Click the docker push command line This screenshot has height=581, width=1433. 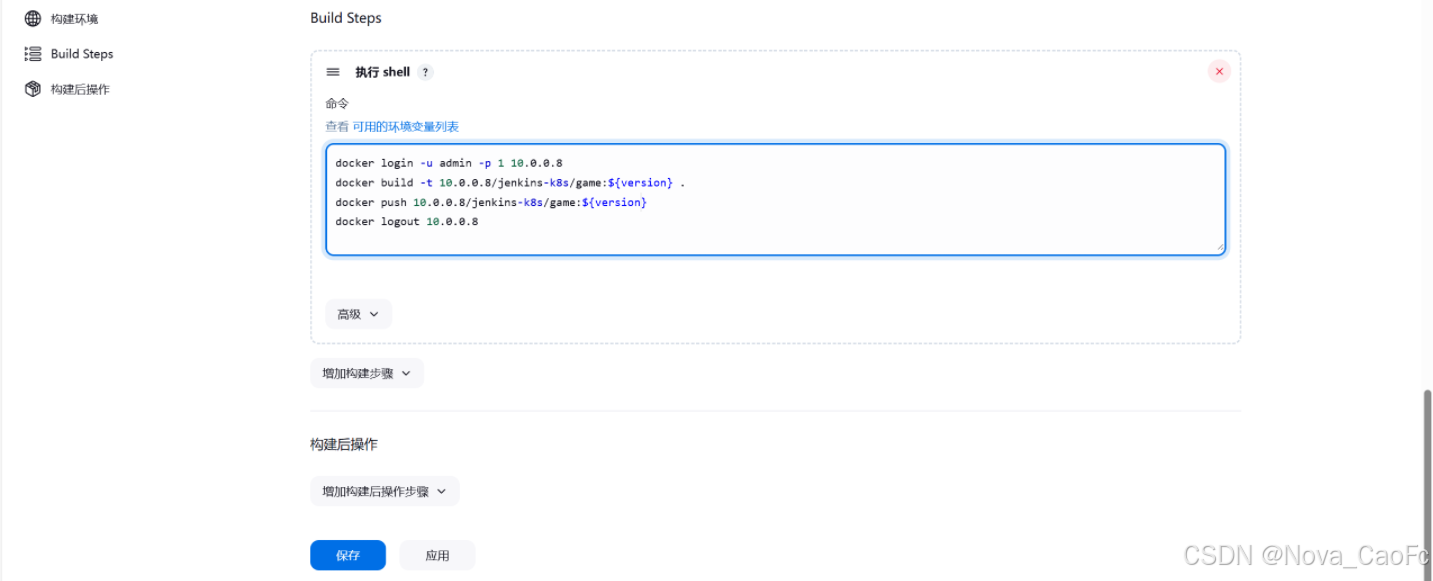pyautogui.click(x=491, y=202)
